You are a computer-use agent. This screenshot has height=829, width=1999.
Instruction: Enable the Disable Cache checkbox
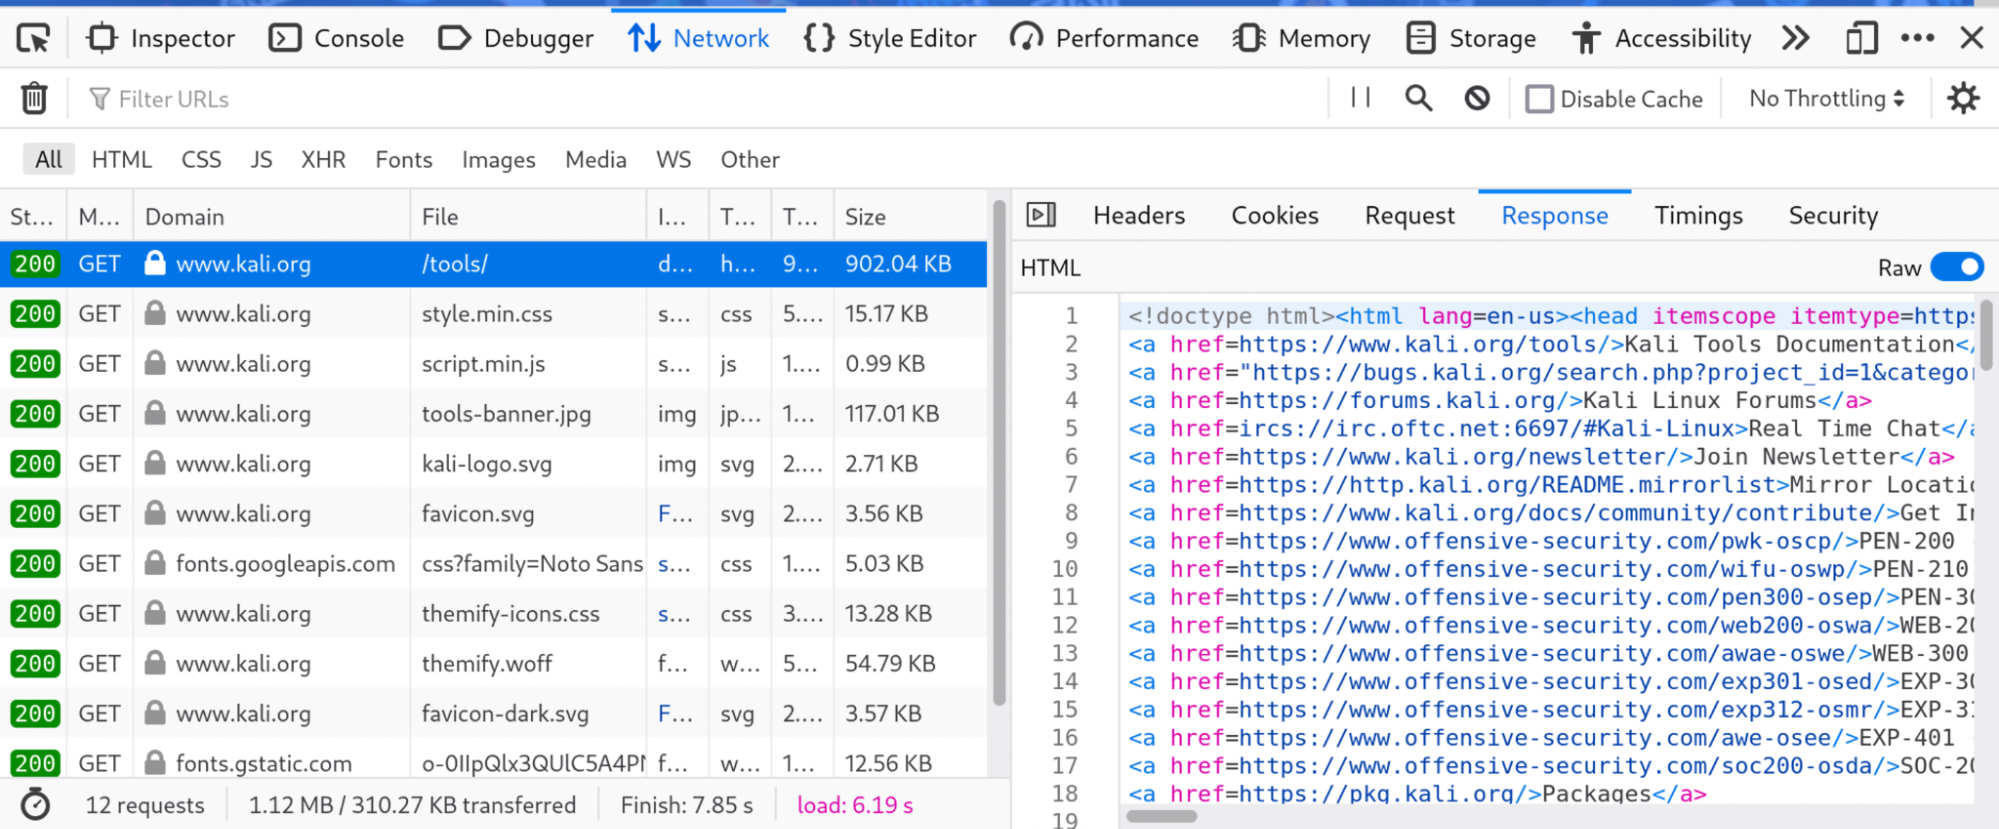(1539, 99)
